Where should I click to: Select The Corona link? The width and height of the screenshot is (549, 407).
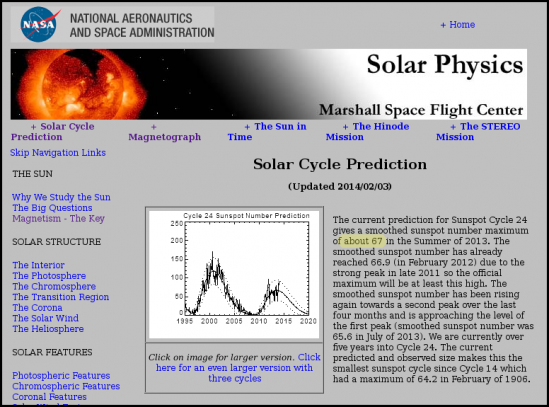pyautogui.click(x=37, y=308)
